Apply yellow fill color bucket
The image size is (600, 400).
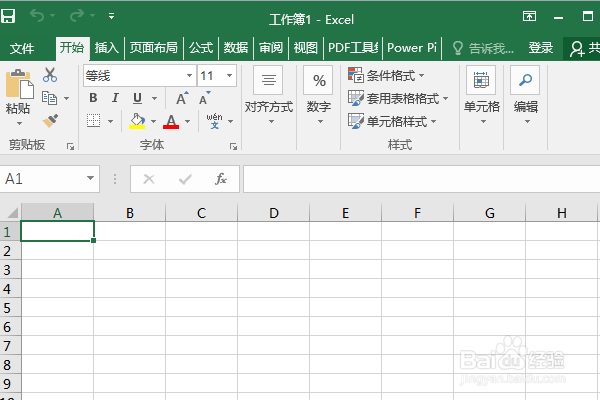137,121
